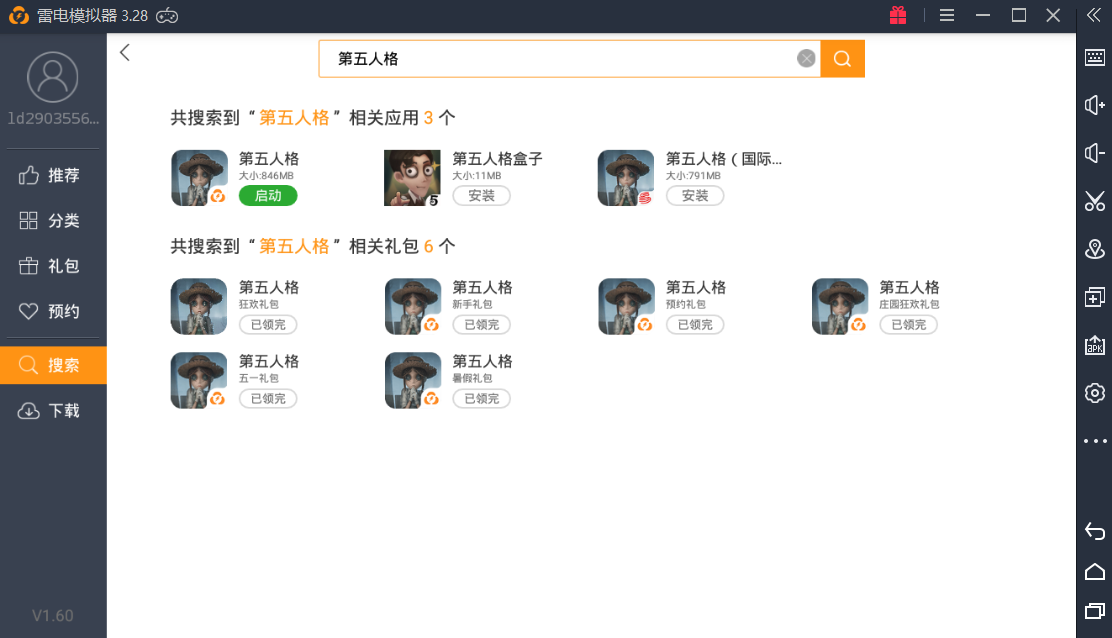Image resolution: width=1112 pixels, height=638 pixels.
Task: Install APK via sidebar APK icon
Action: 1094,345
